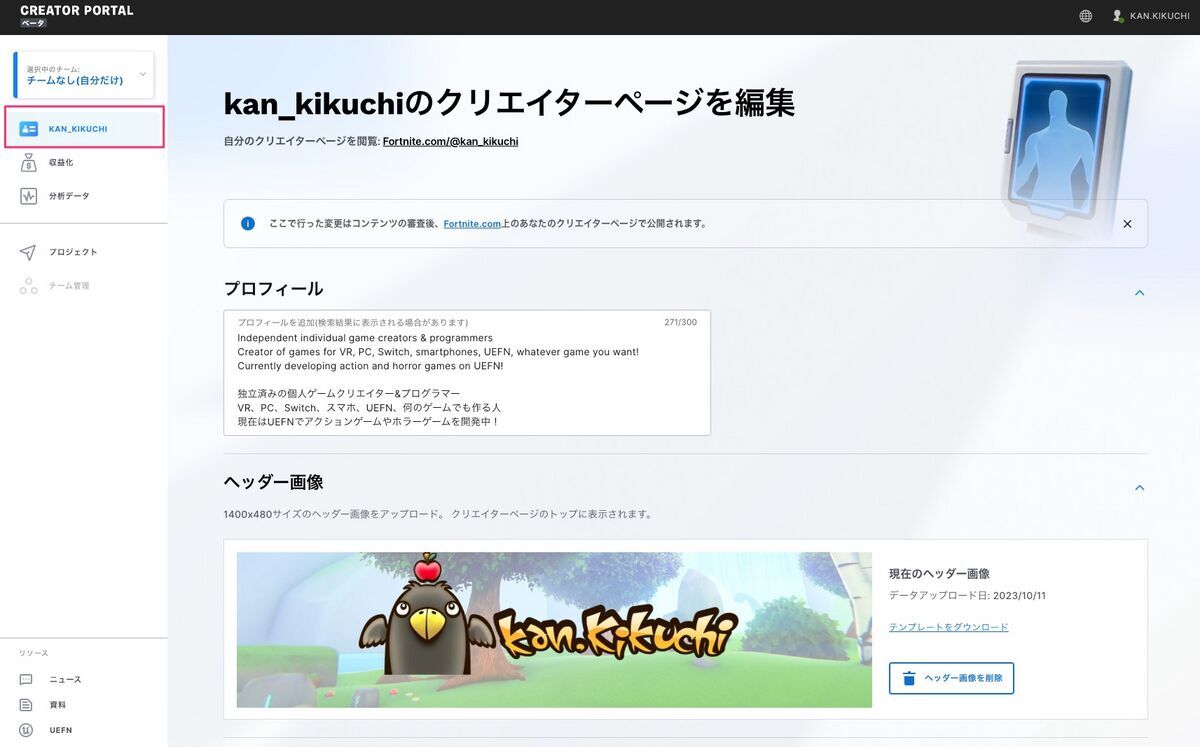The height and width of the screenshot is (747, 1200).
Task: Click the team management nodes icon
Action: [x=28, y=286]
